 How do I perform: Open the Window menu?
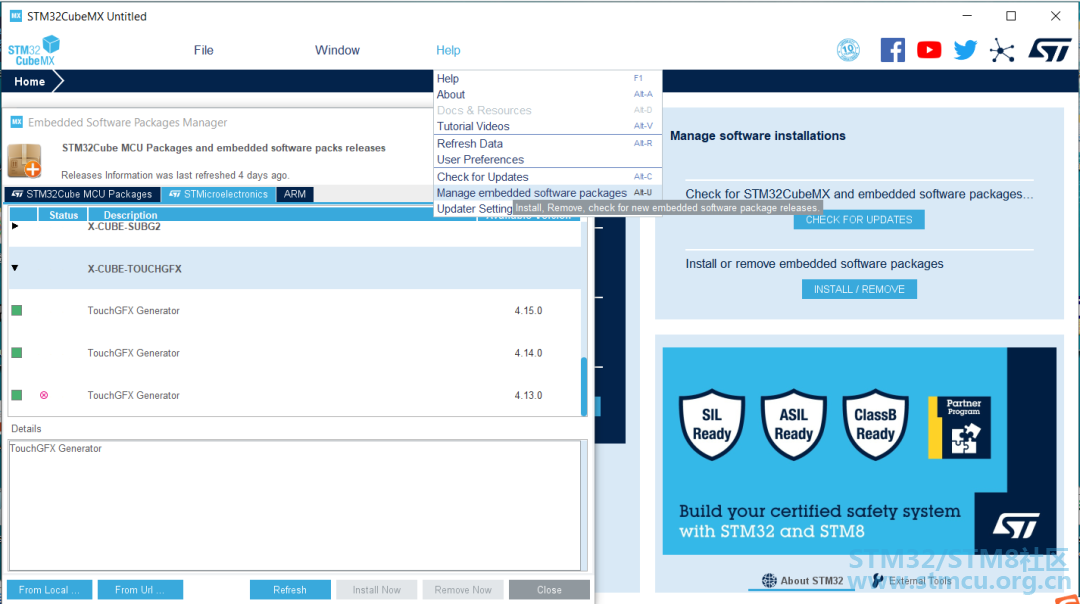pyautogui.click(x=338, y=50)
